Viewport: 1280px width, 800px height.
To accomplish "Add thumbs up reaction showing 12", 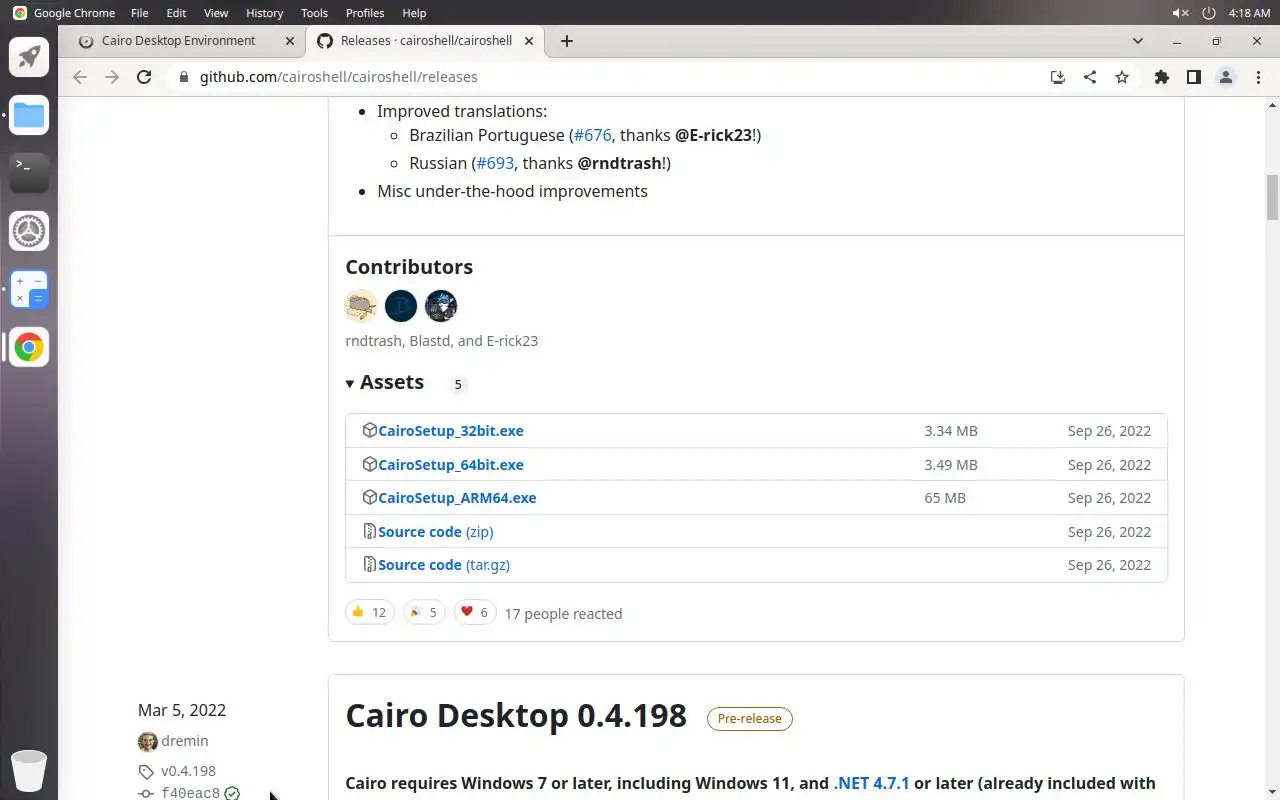I will 370,612.
